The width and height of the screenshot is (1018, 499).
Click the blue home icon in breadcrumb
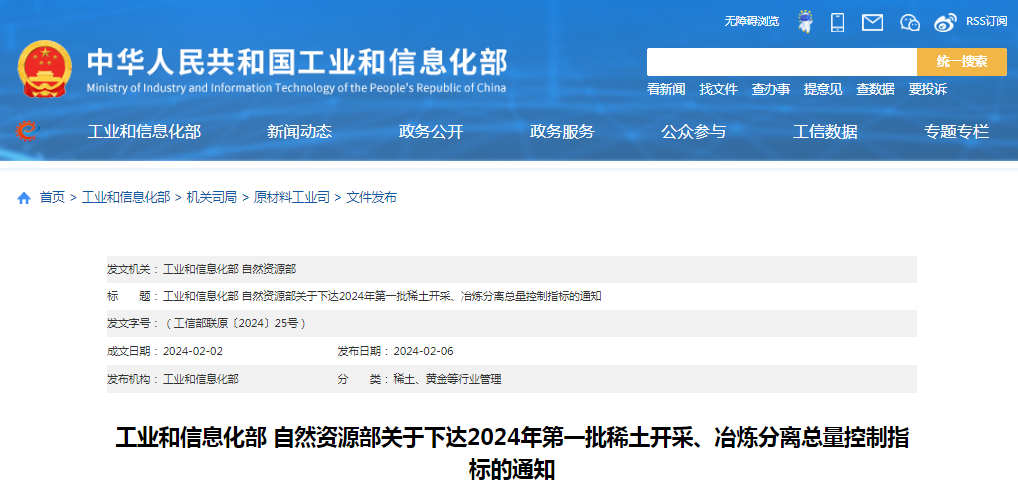(x=24, y=198)
